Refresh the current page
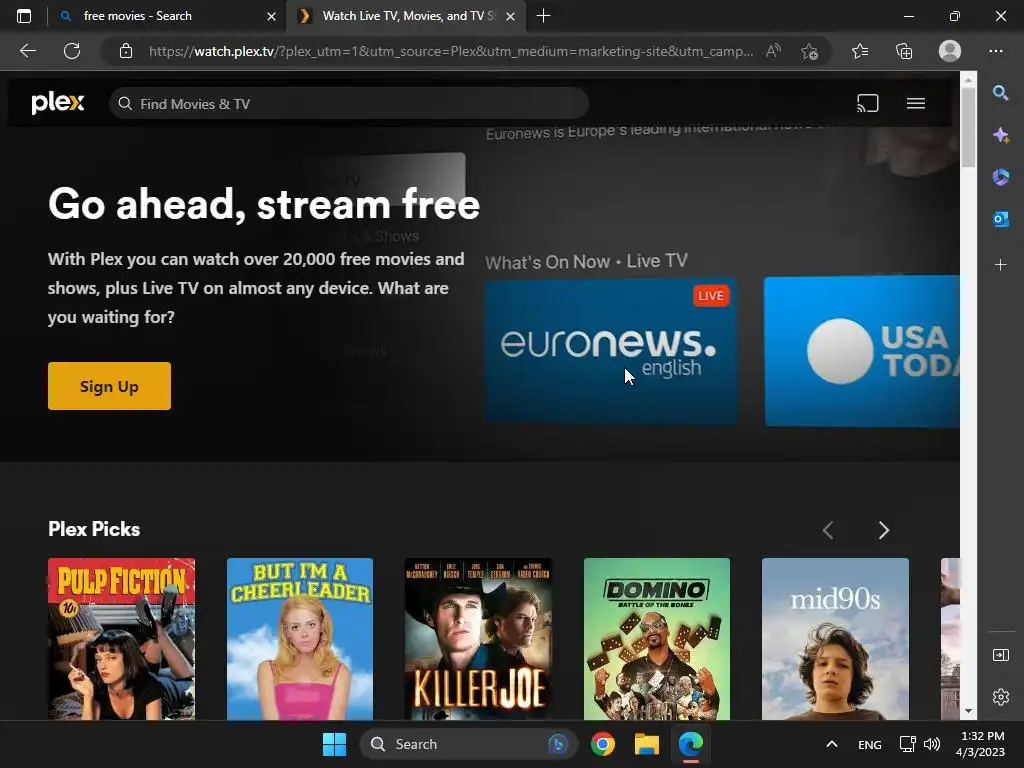The width and height of the screenshot is (1024, 768). tap(72, 51)
